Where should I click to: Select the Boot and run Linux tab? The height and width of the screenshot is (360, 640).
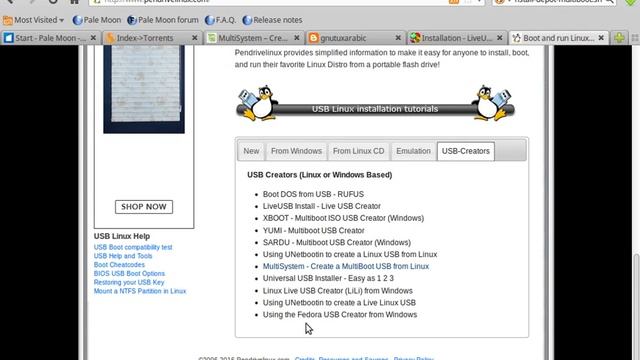(x=558, y=38)
